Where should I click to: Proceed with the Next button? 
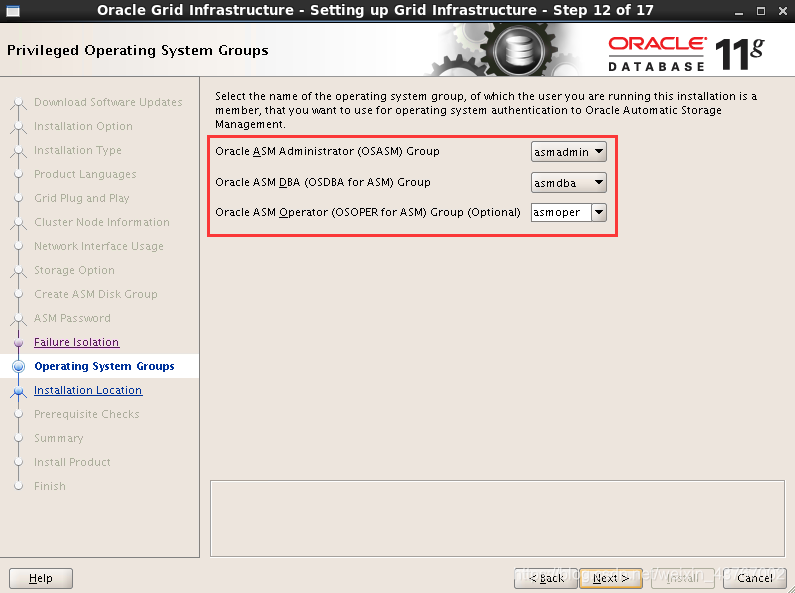tap(611, 578)
